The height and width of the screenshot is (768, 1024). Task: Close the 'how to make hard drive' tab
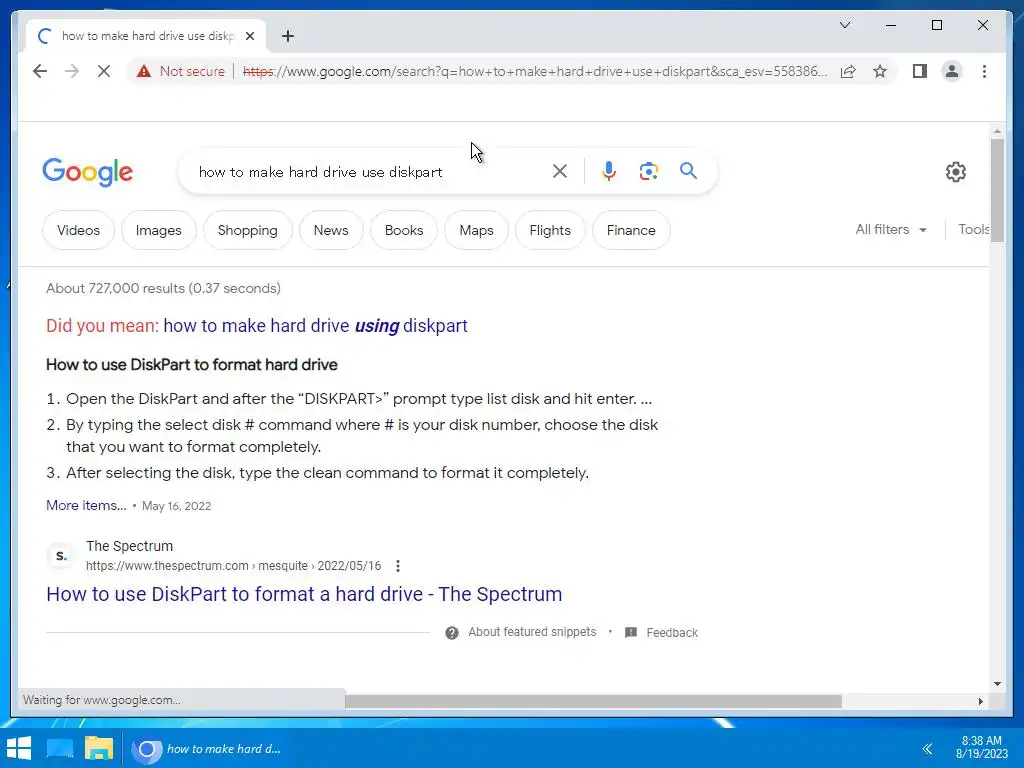pyautogui.click(x=249, y=36)
